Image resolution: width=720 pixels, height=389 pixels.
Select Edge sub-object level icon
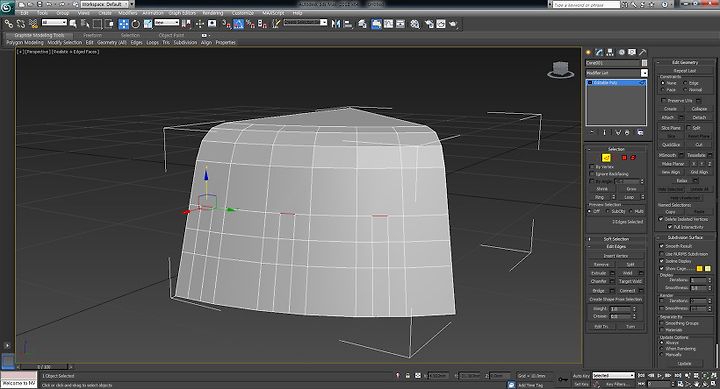[606, 158]
